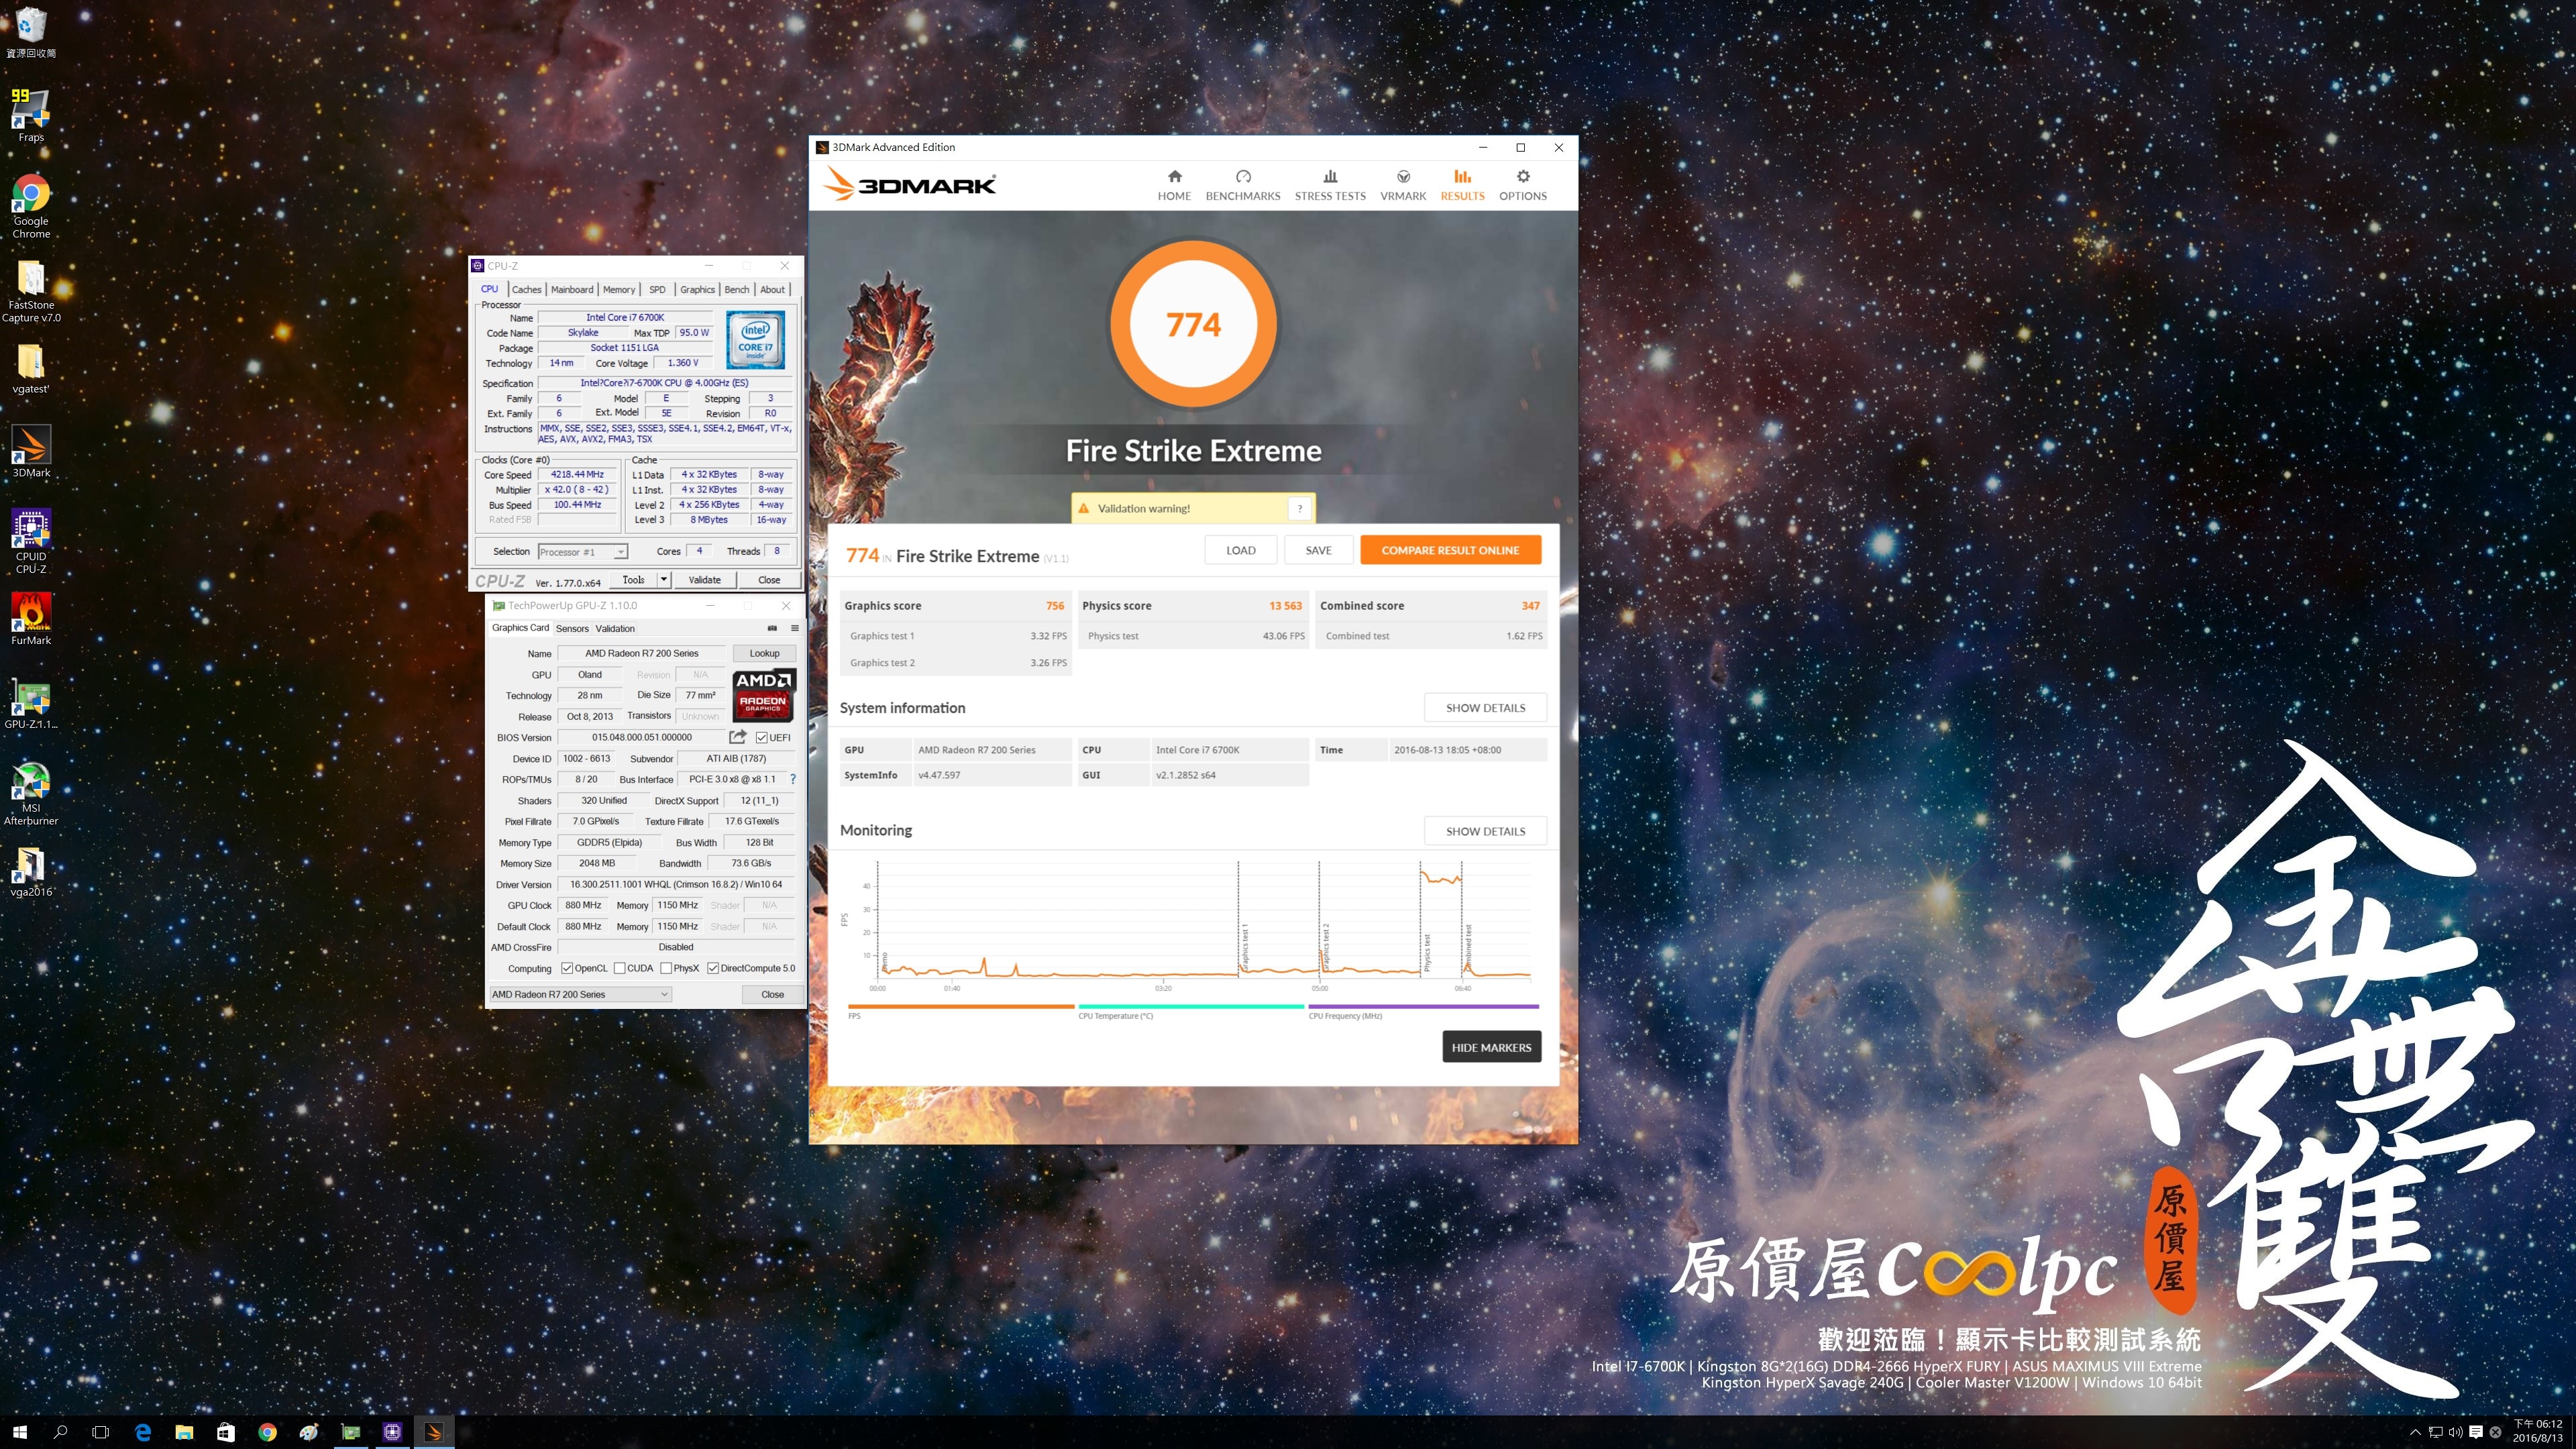Switch to the Validation tab in GPU-Z
This screenshot has height=1449, width=2576.
[615, 628]
